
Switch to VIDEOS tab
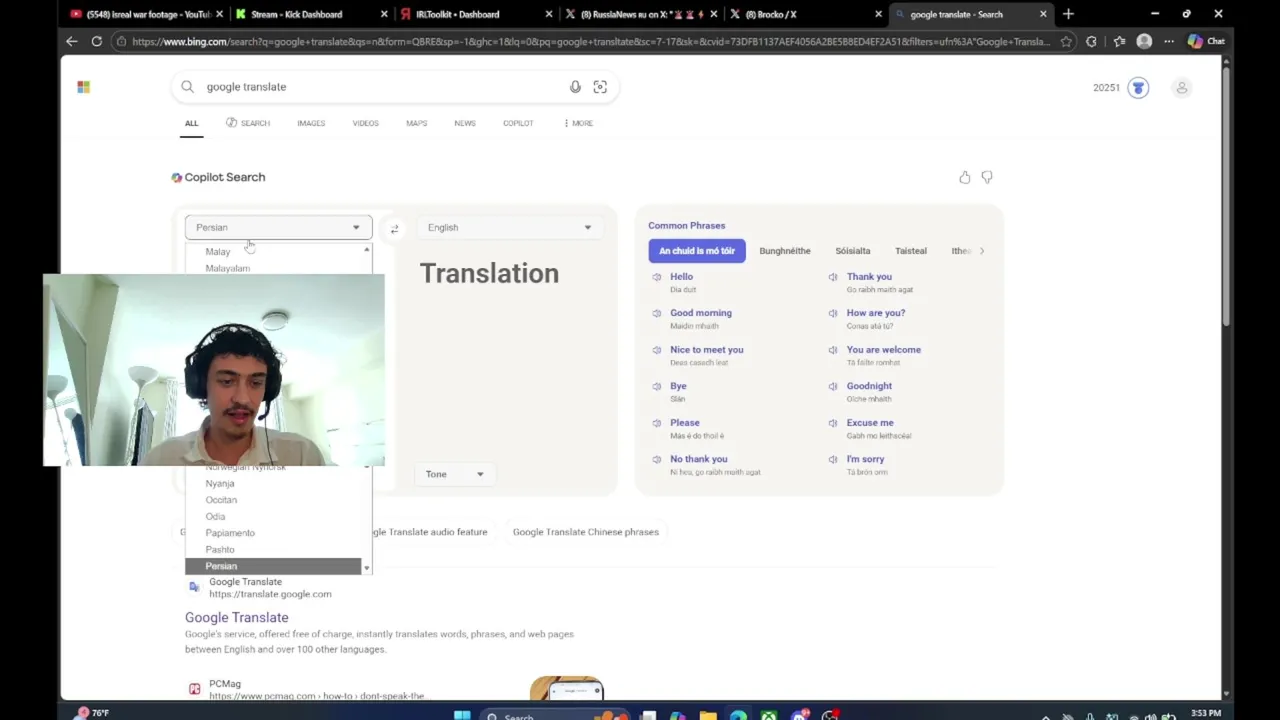point(365,123)
